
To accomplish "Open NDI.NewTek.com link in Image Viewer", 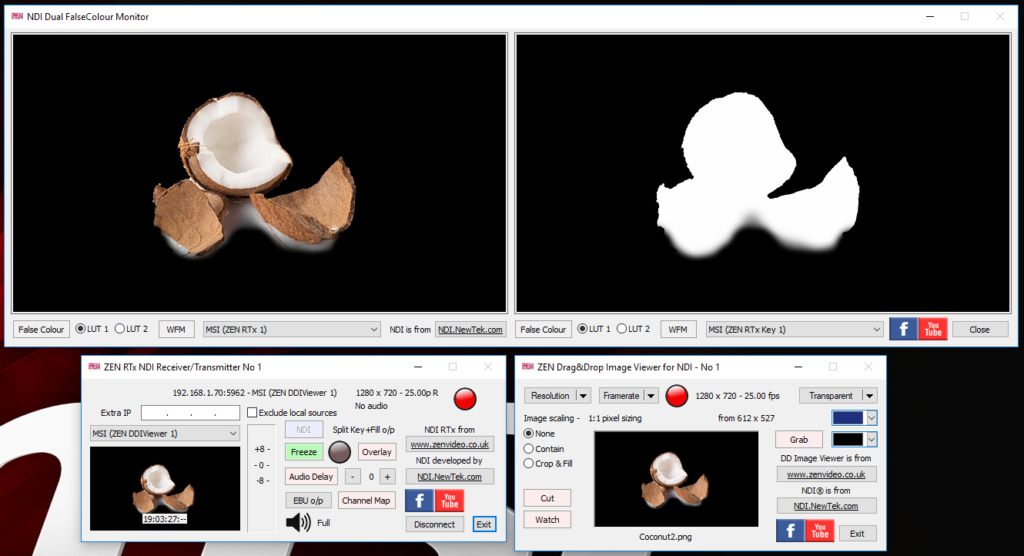I will 826,506.
